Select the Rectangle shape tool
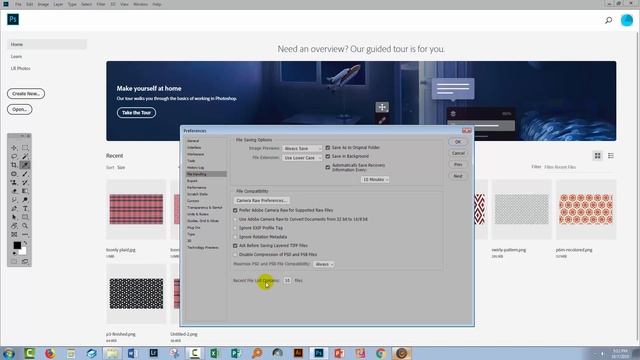The image size is (640, 360). click(x=25, y=217)
